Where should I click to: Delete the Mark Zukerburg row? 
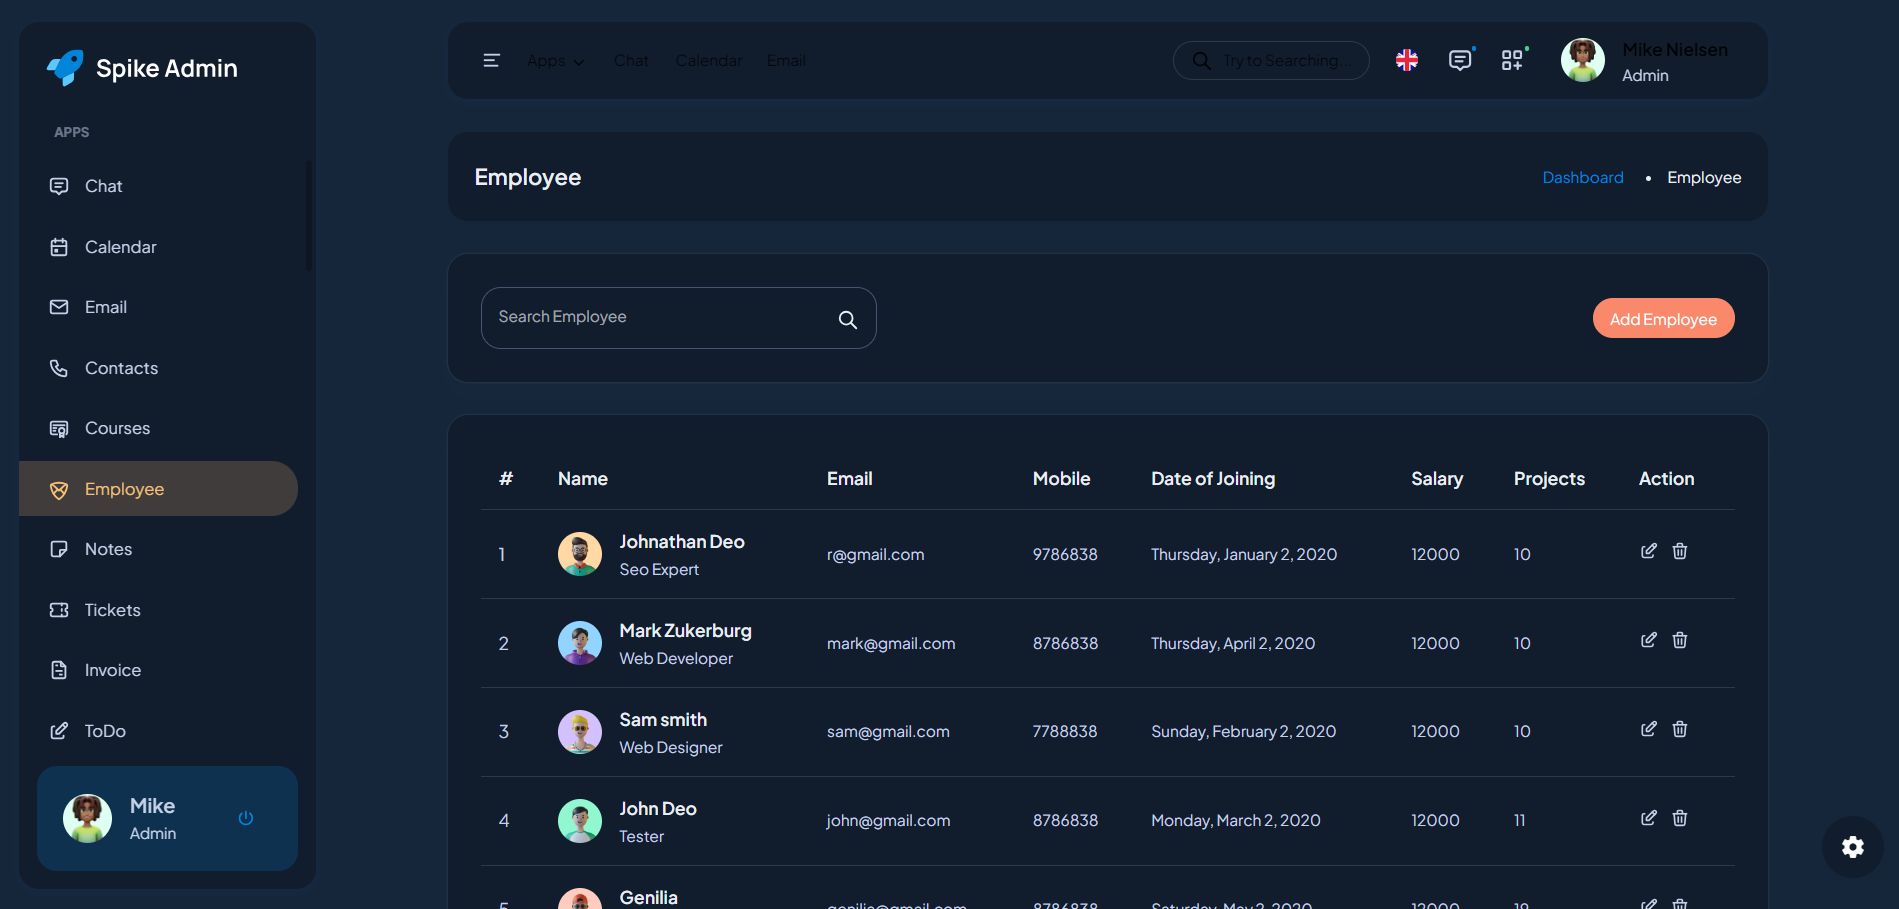pyautogui.click(x=1680, y=640)
